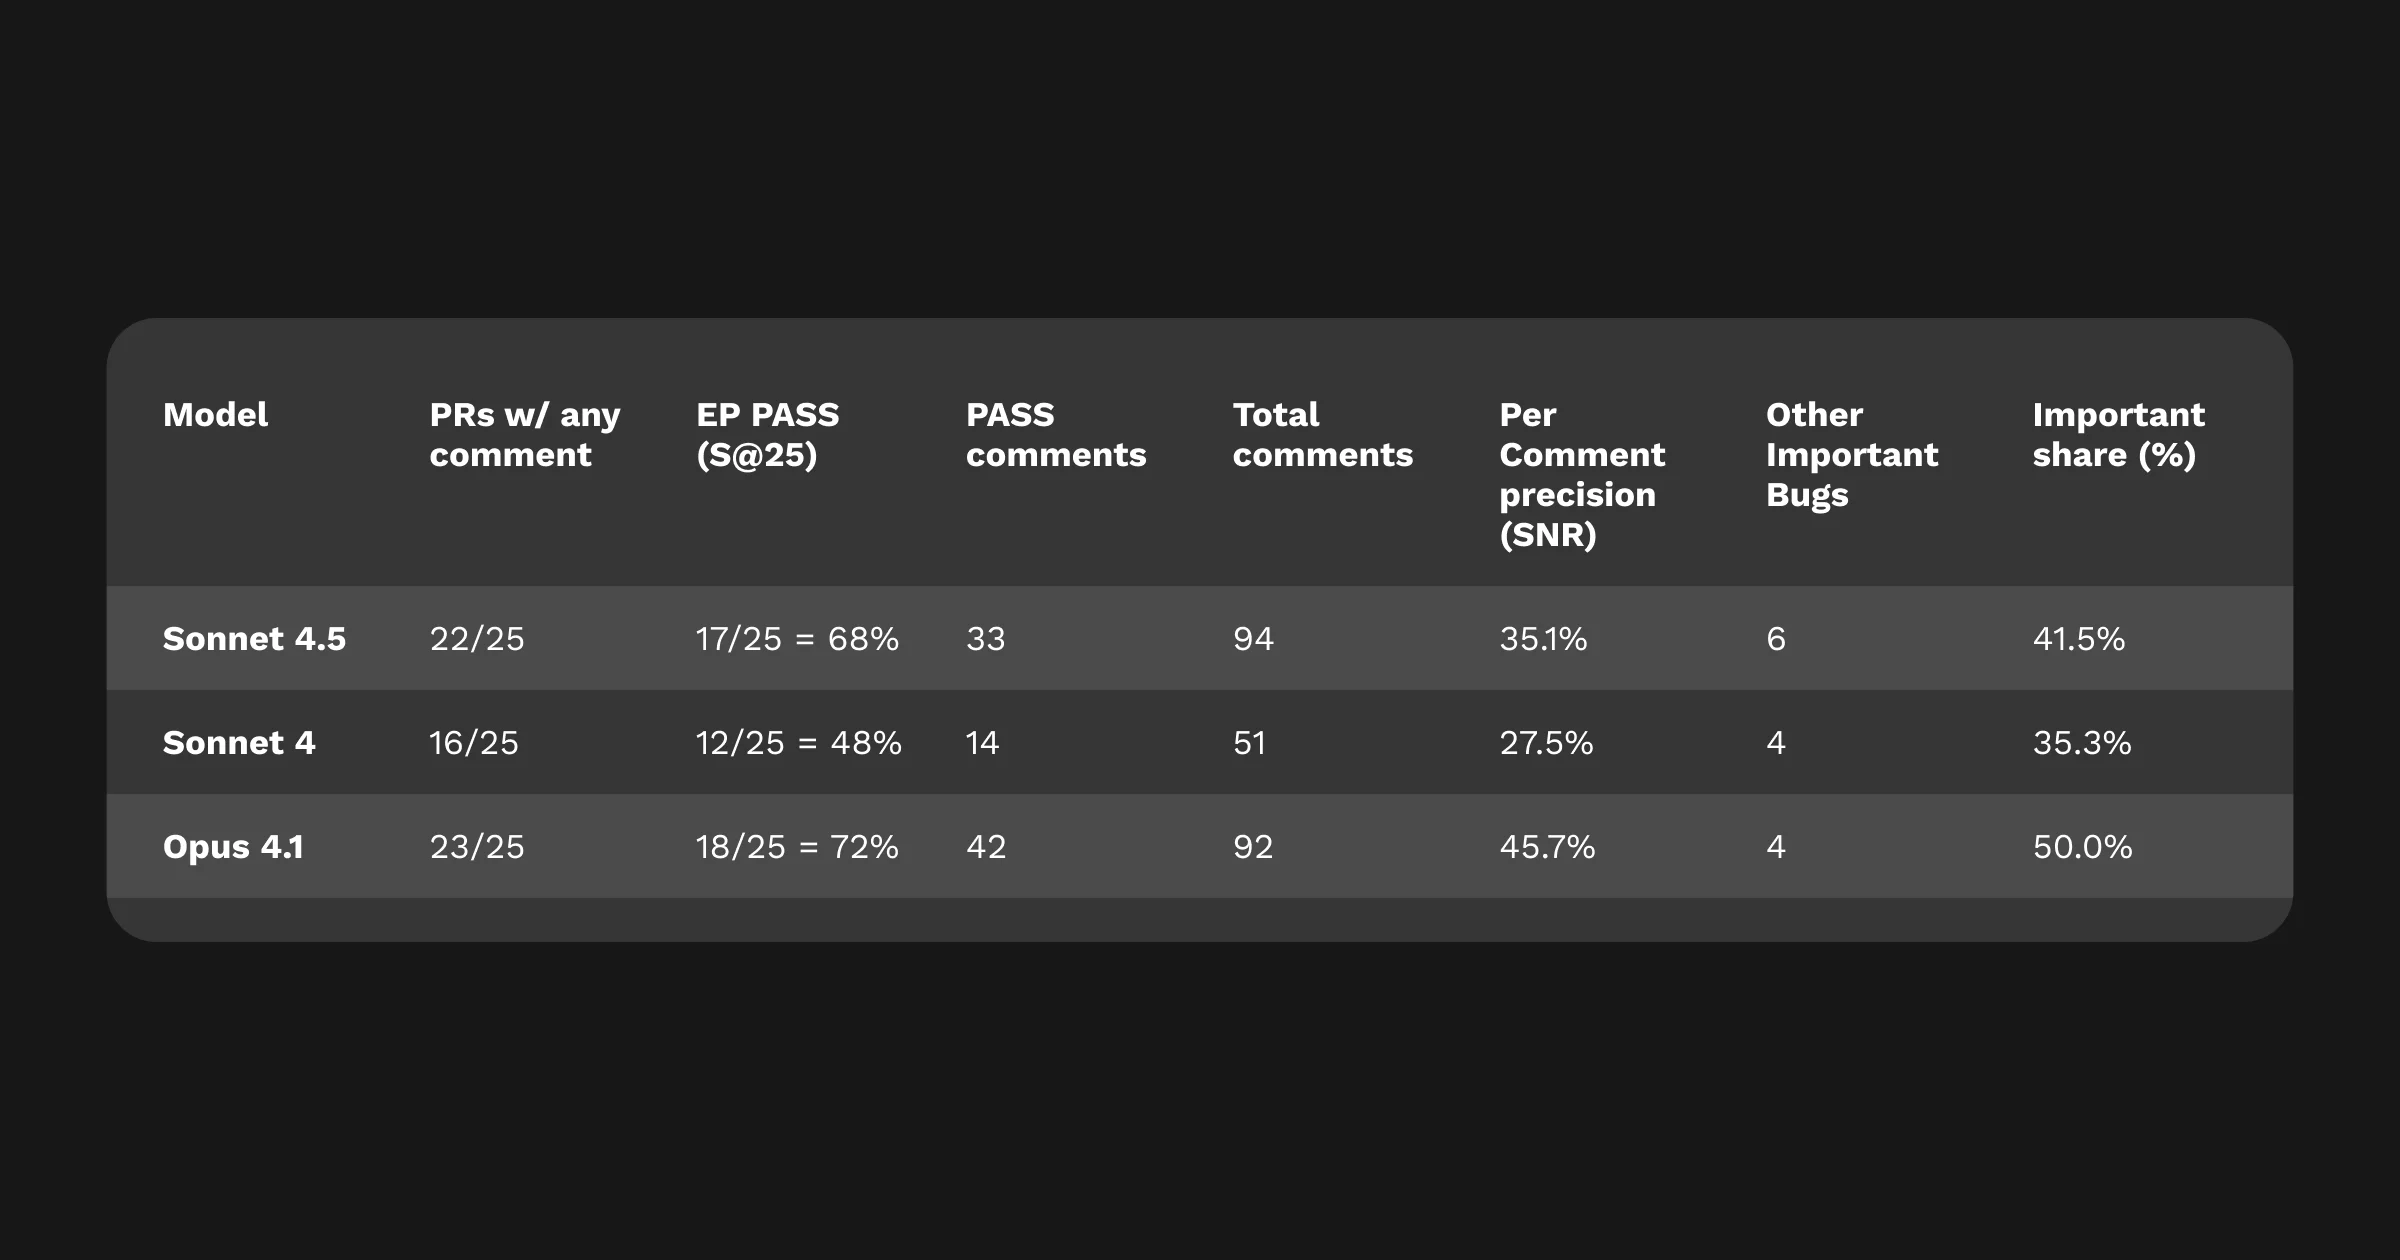Click Opus 4.1's PASS comments value 42

tap(986, 847)
